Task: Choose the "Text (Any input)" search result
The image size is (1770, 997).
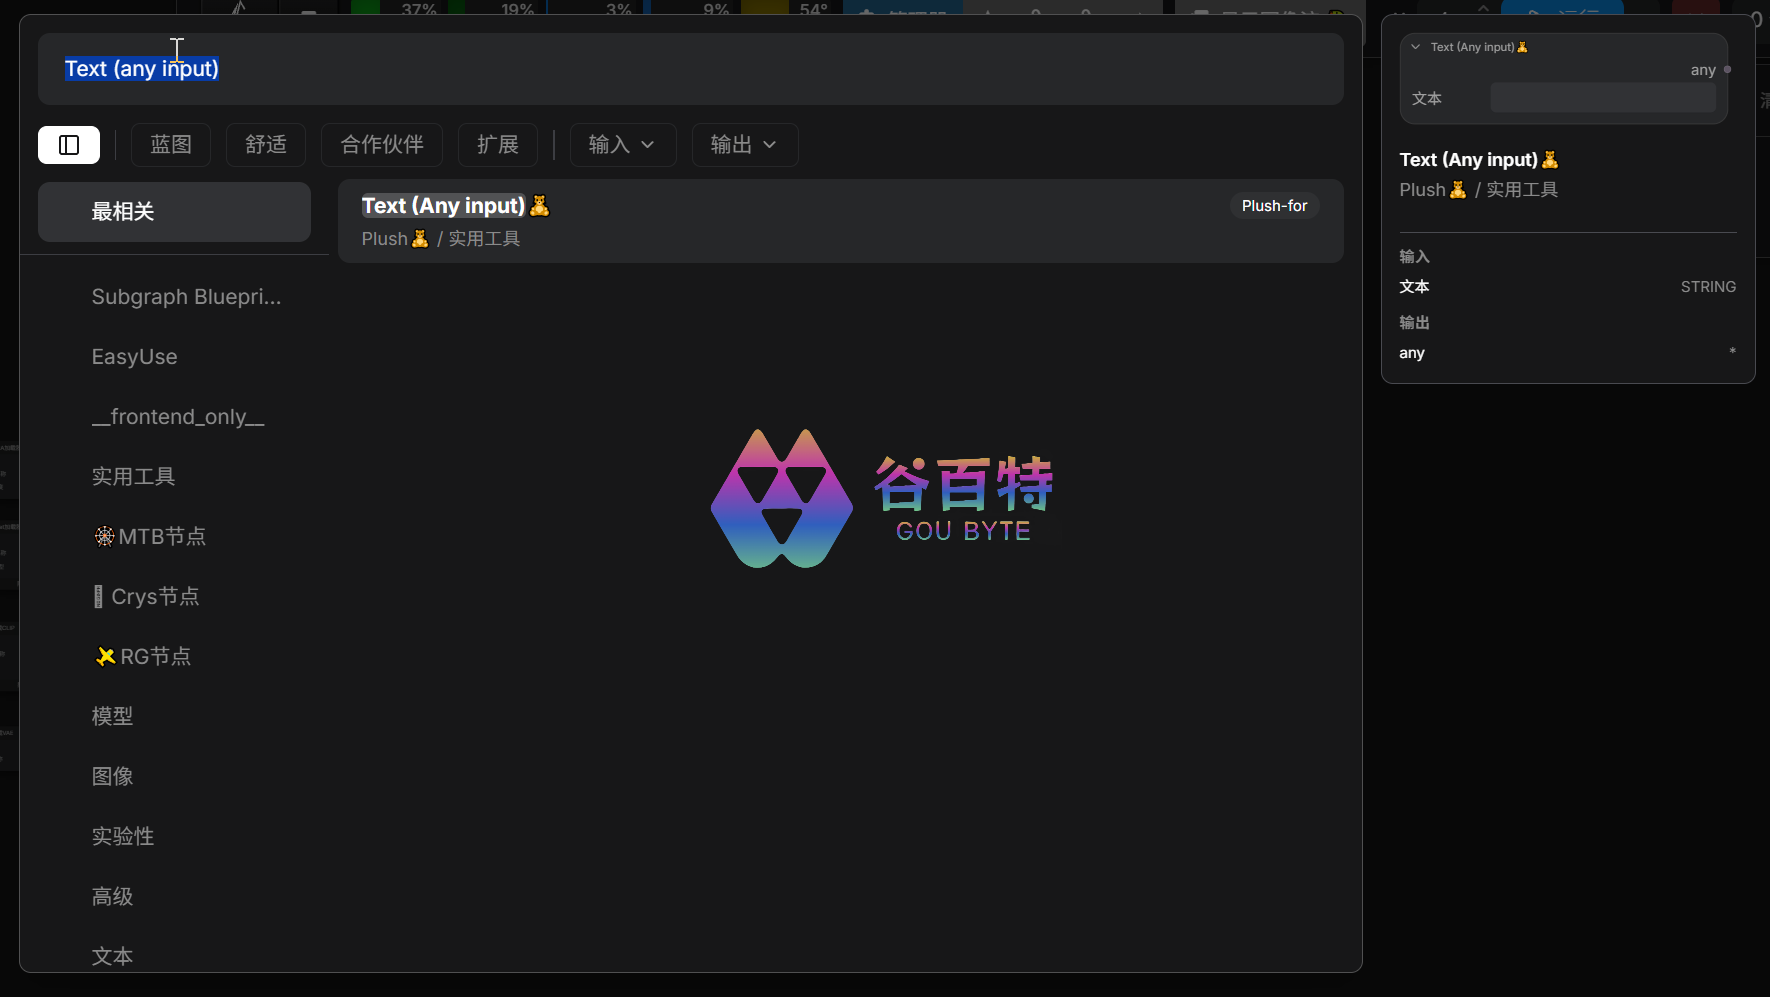Action: 840,221
